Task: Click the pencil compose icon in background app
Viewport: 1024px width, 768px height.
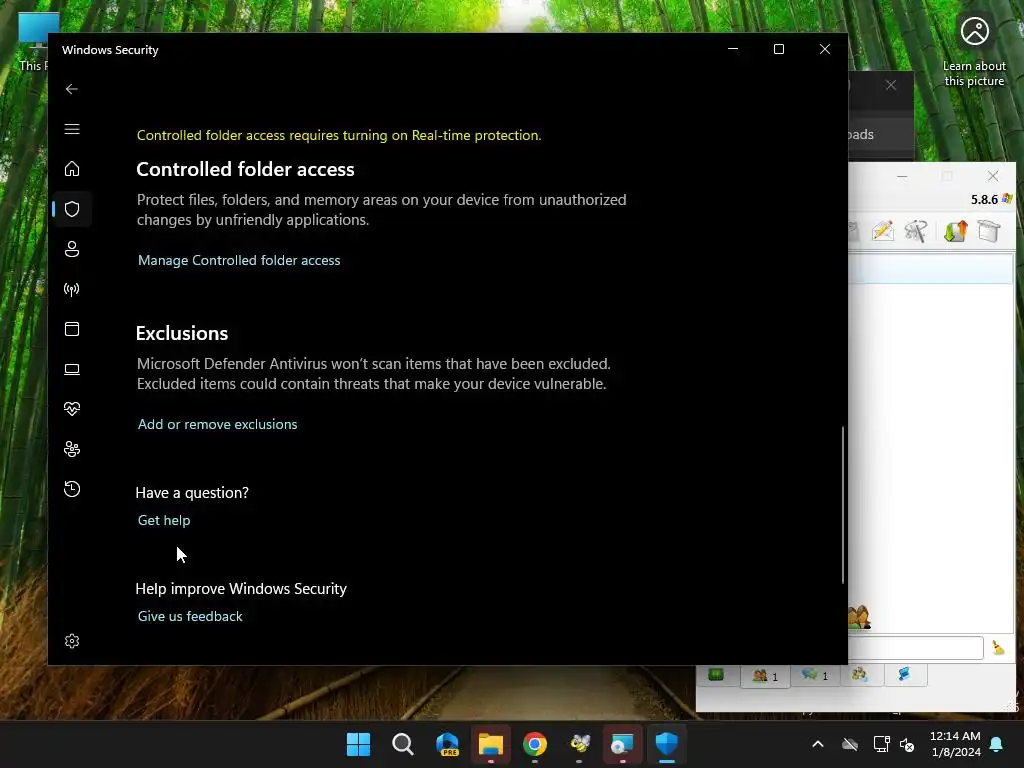Action: pos(882,231)
